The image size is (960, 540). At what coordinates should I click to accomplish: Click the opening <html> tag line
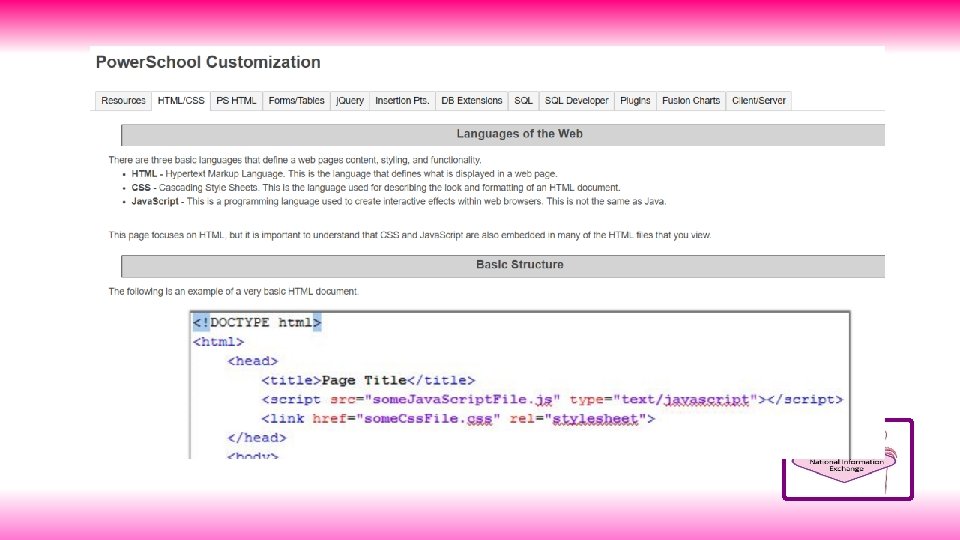click(x=219, y=342)
